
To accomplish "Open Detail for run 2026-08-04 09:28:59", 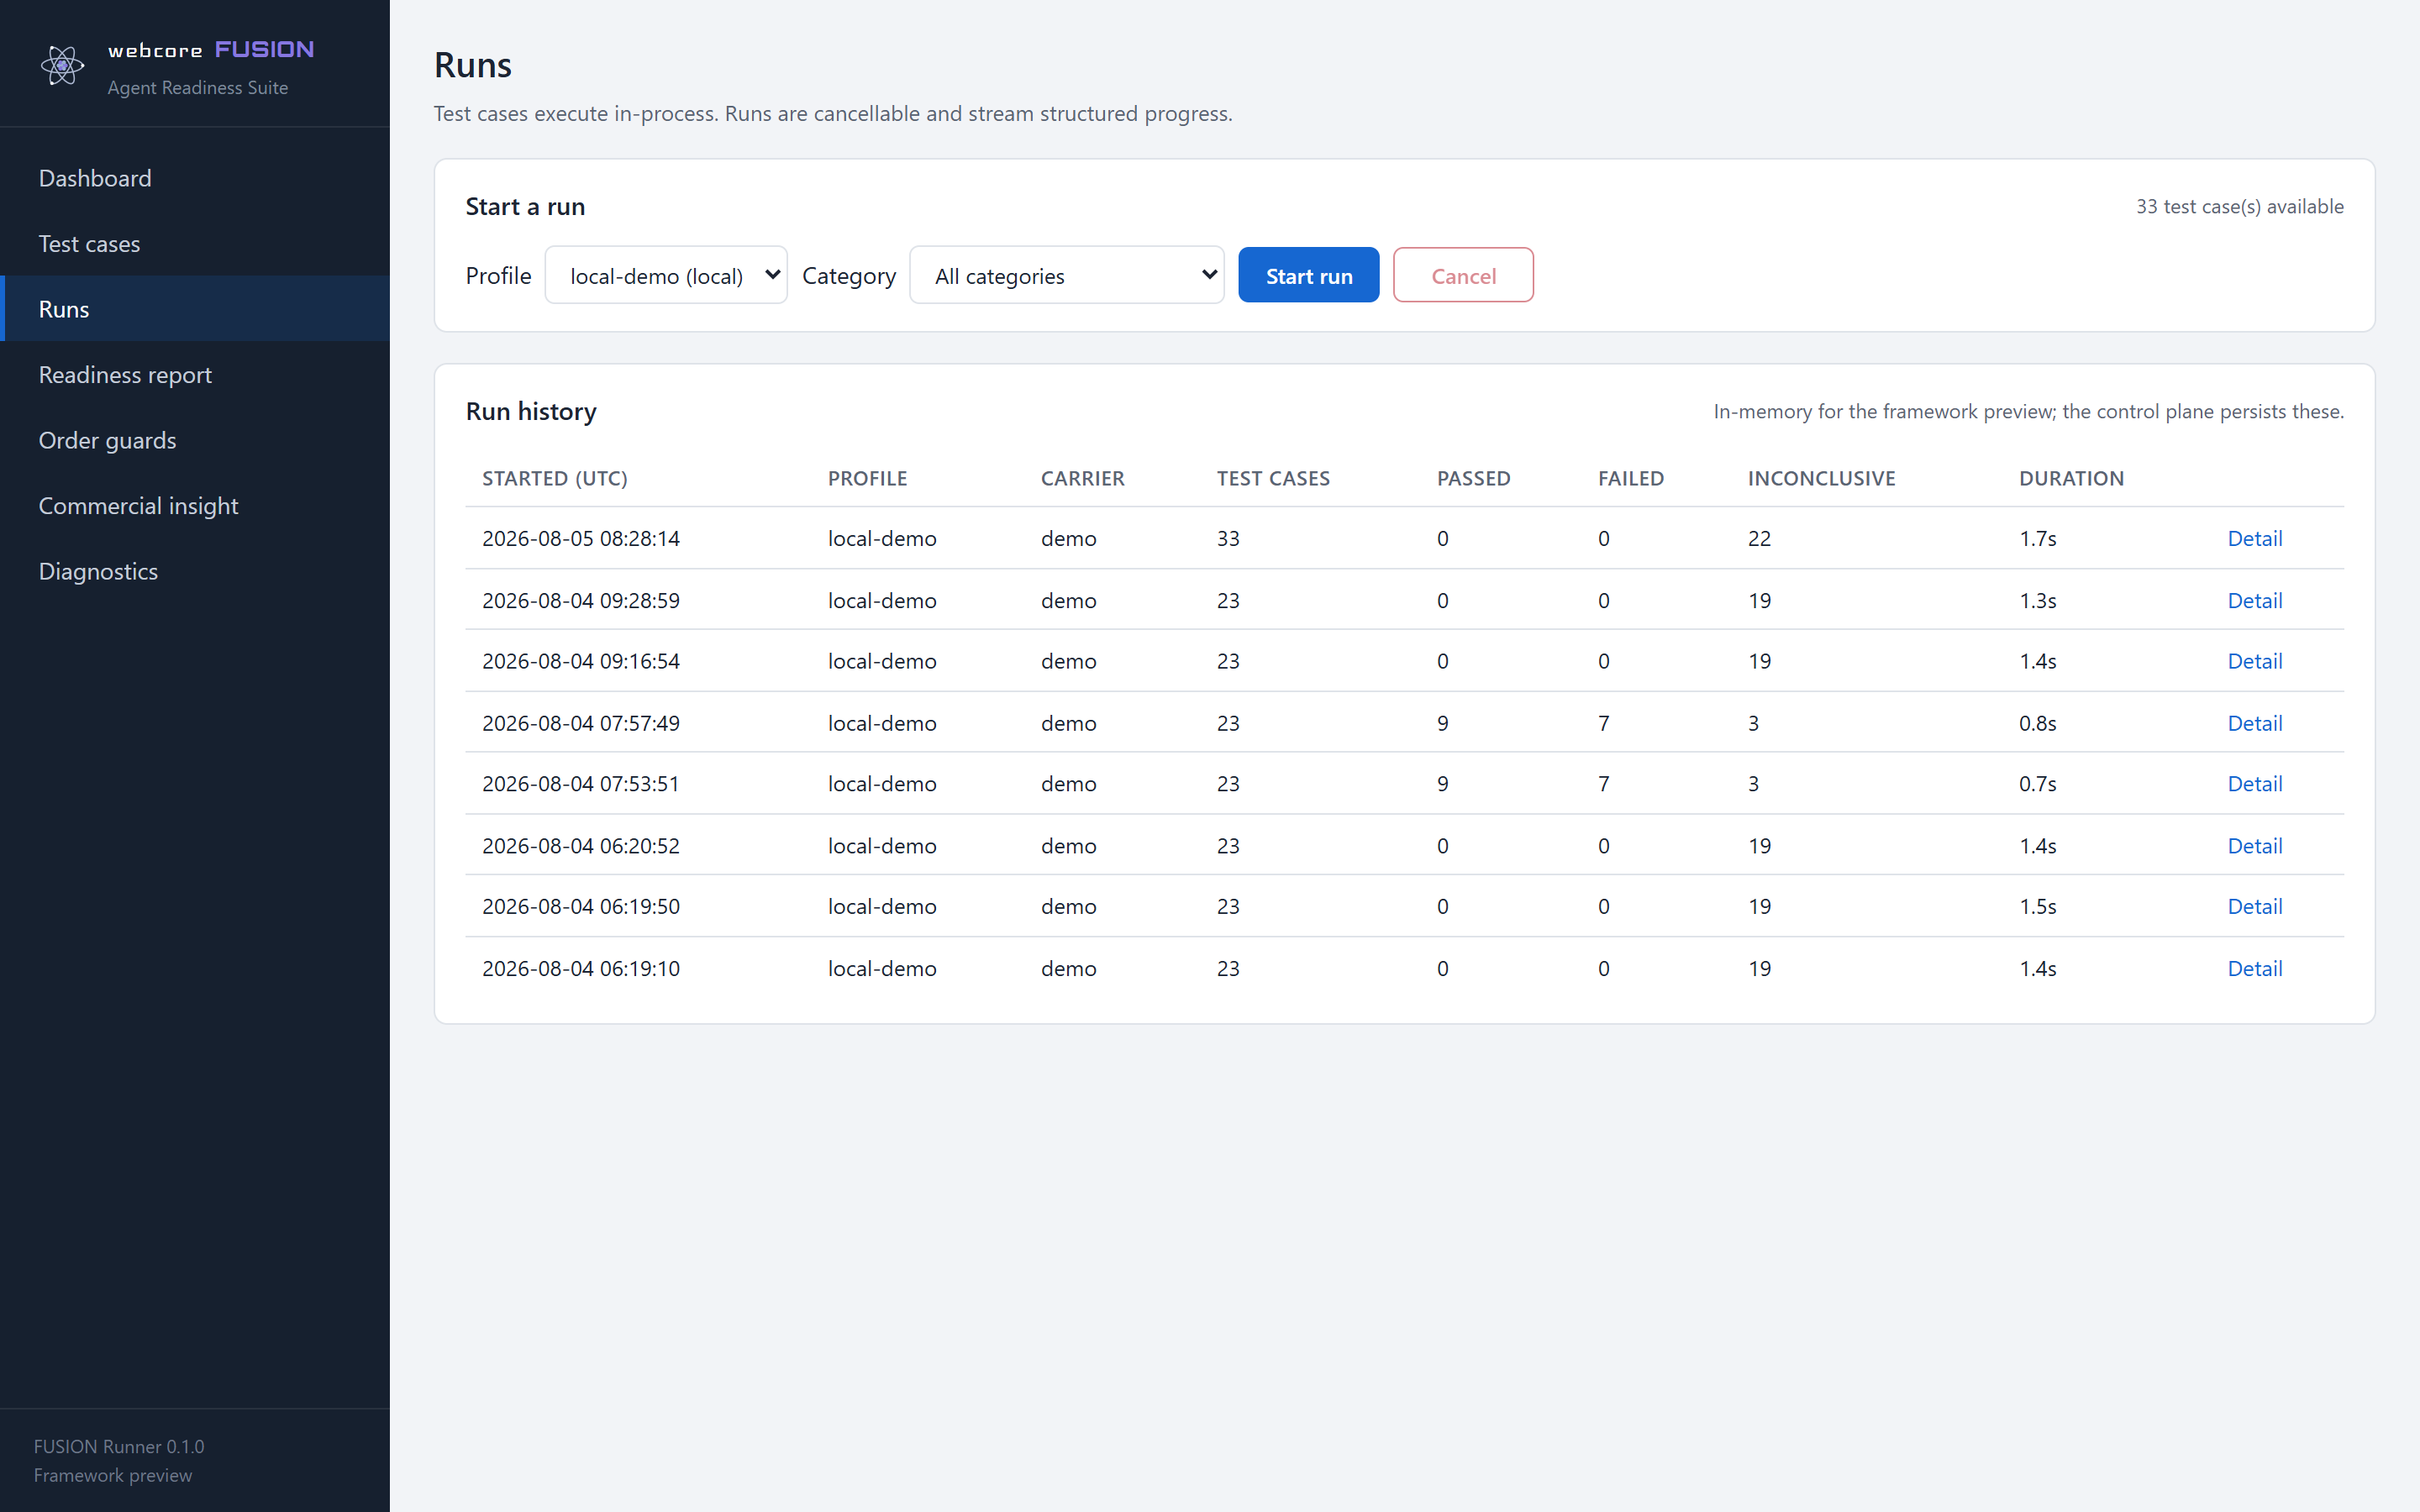I will coord(2254,600).
